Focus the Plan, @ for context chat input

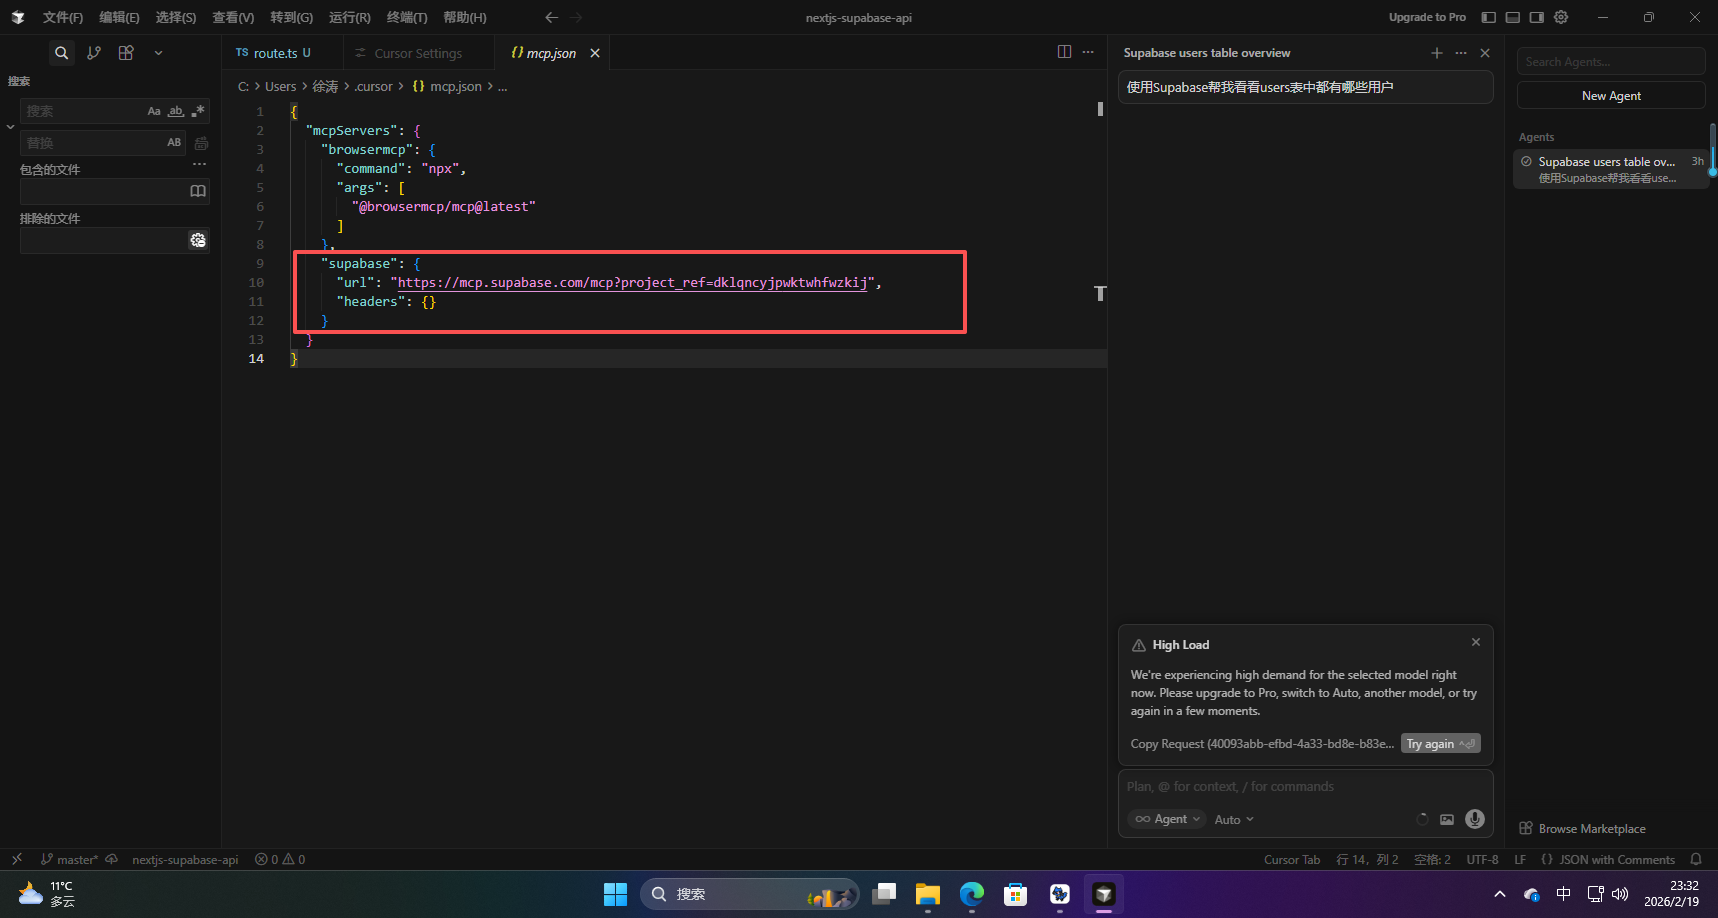coord(1305,786)
